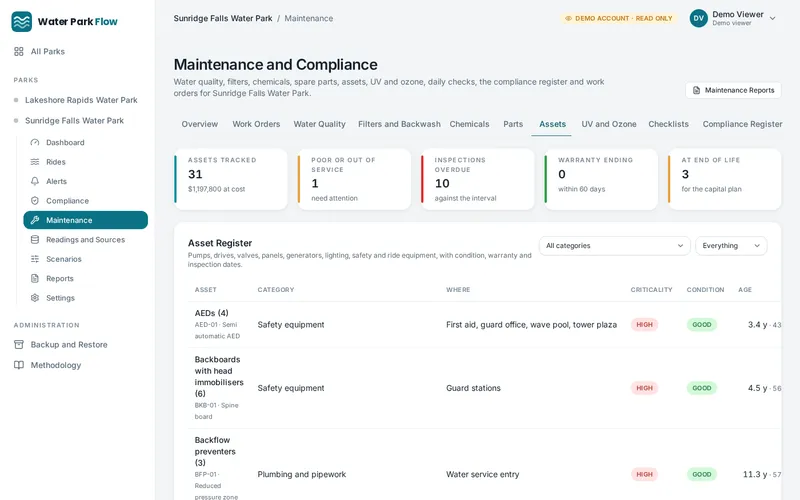
Task: Select the Dashboard gauge icon
Action: (x=35, y=142)
